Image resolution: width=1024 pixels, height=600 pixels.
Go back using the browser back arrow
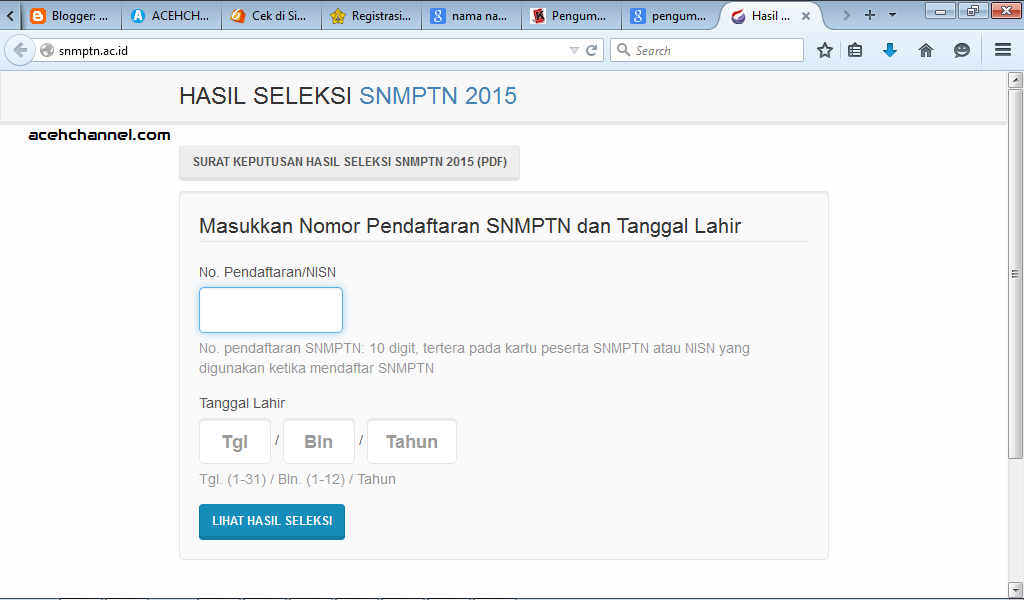click(x=20, y=50)
